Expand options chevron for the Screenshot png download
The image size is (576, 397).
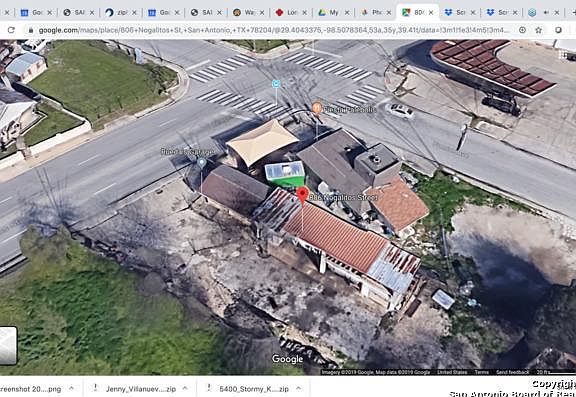tap(72, 388)
